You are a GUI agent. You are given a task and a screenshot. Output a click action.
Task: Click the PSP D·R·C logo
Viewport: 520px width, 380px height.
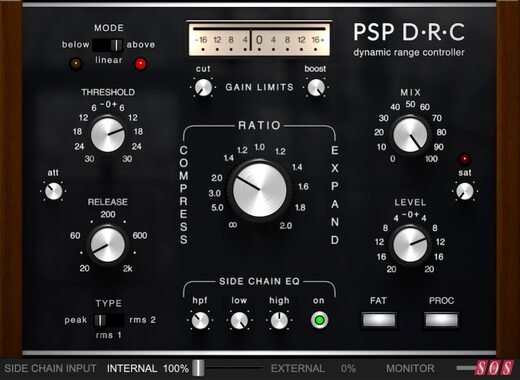pos(409,32)
